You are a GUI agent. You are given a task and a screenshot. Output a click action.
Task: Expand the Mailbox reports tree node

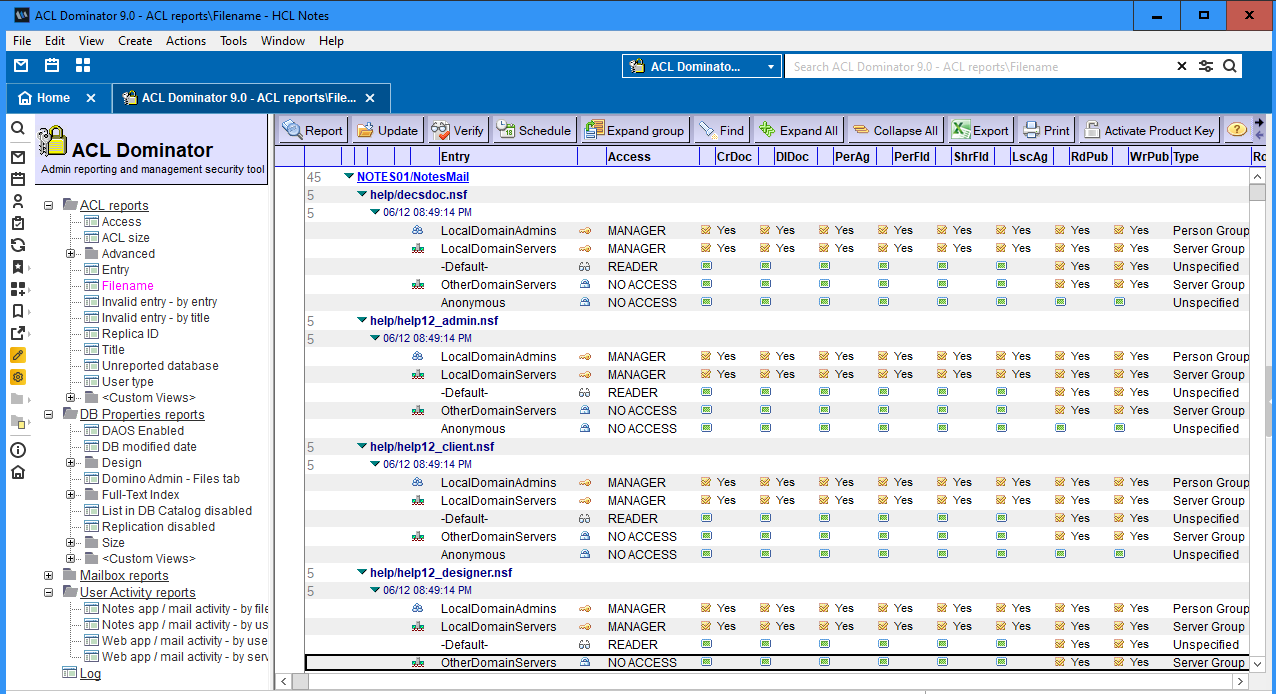pyautogui.click(x=48, y=576)
